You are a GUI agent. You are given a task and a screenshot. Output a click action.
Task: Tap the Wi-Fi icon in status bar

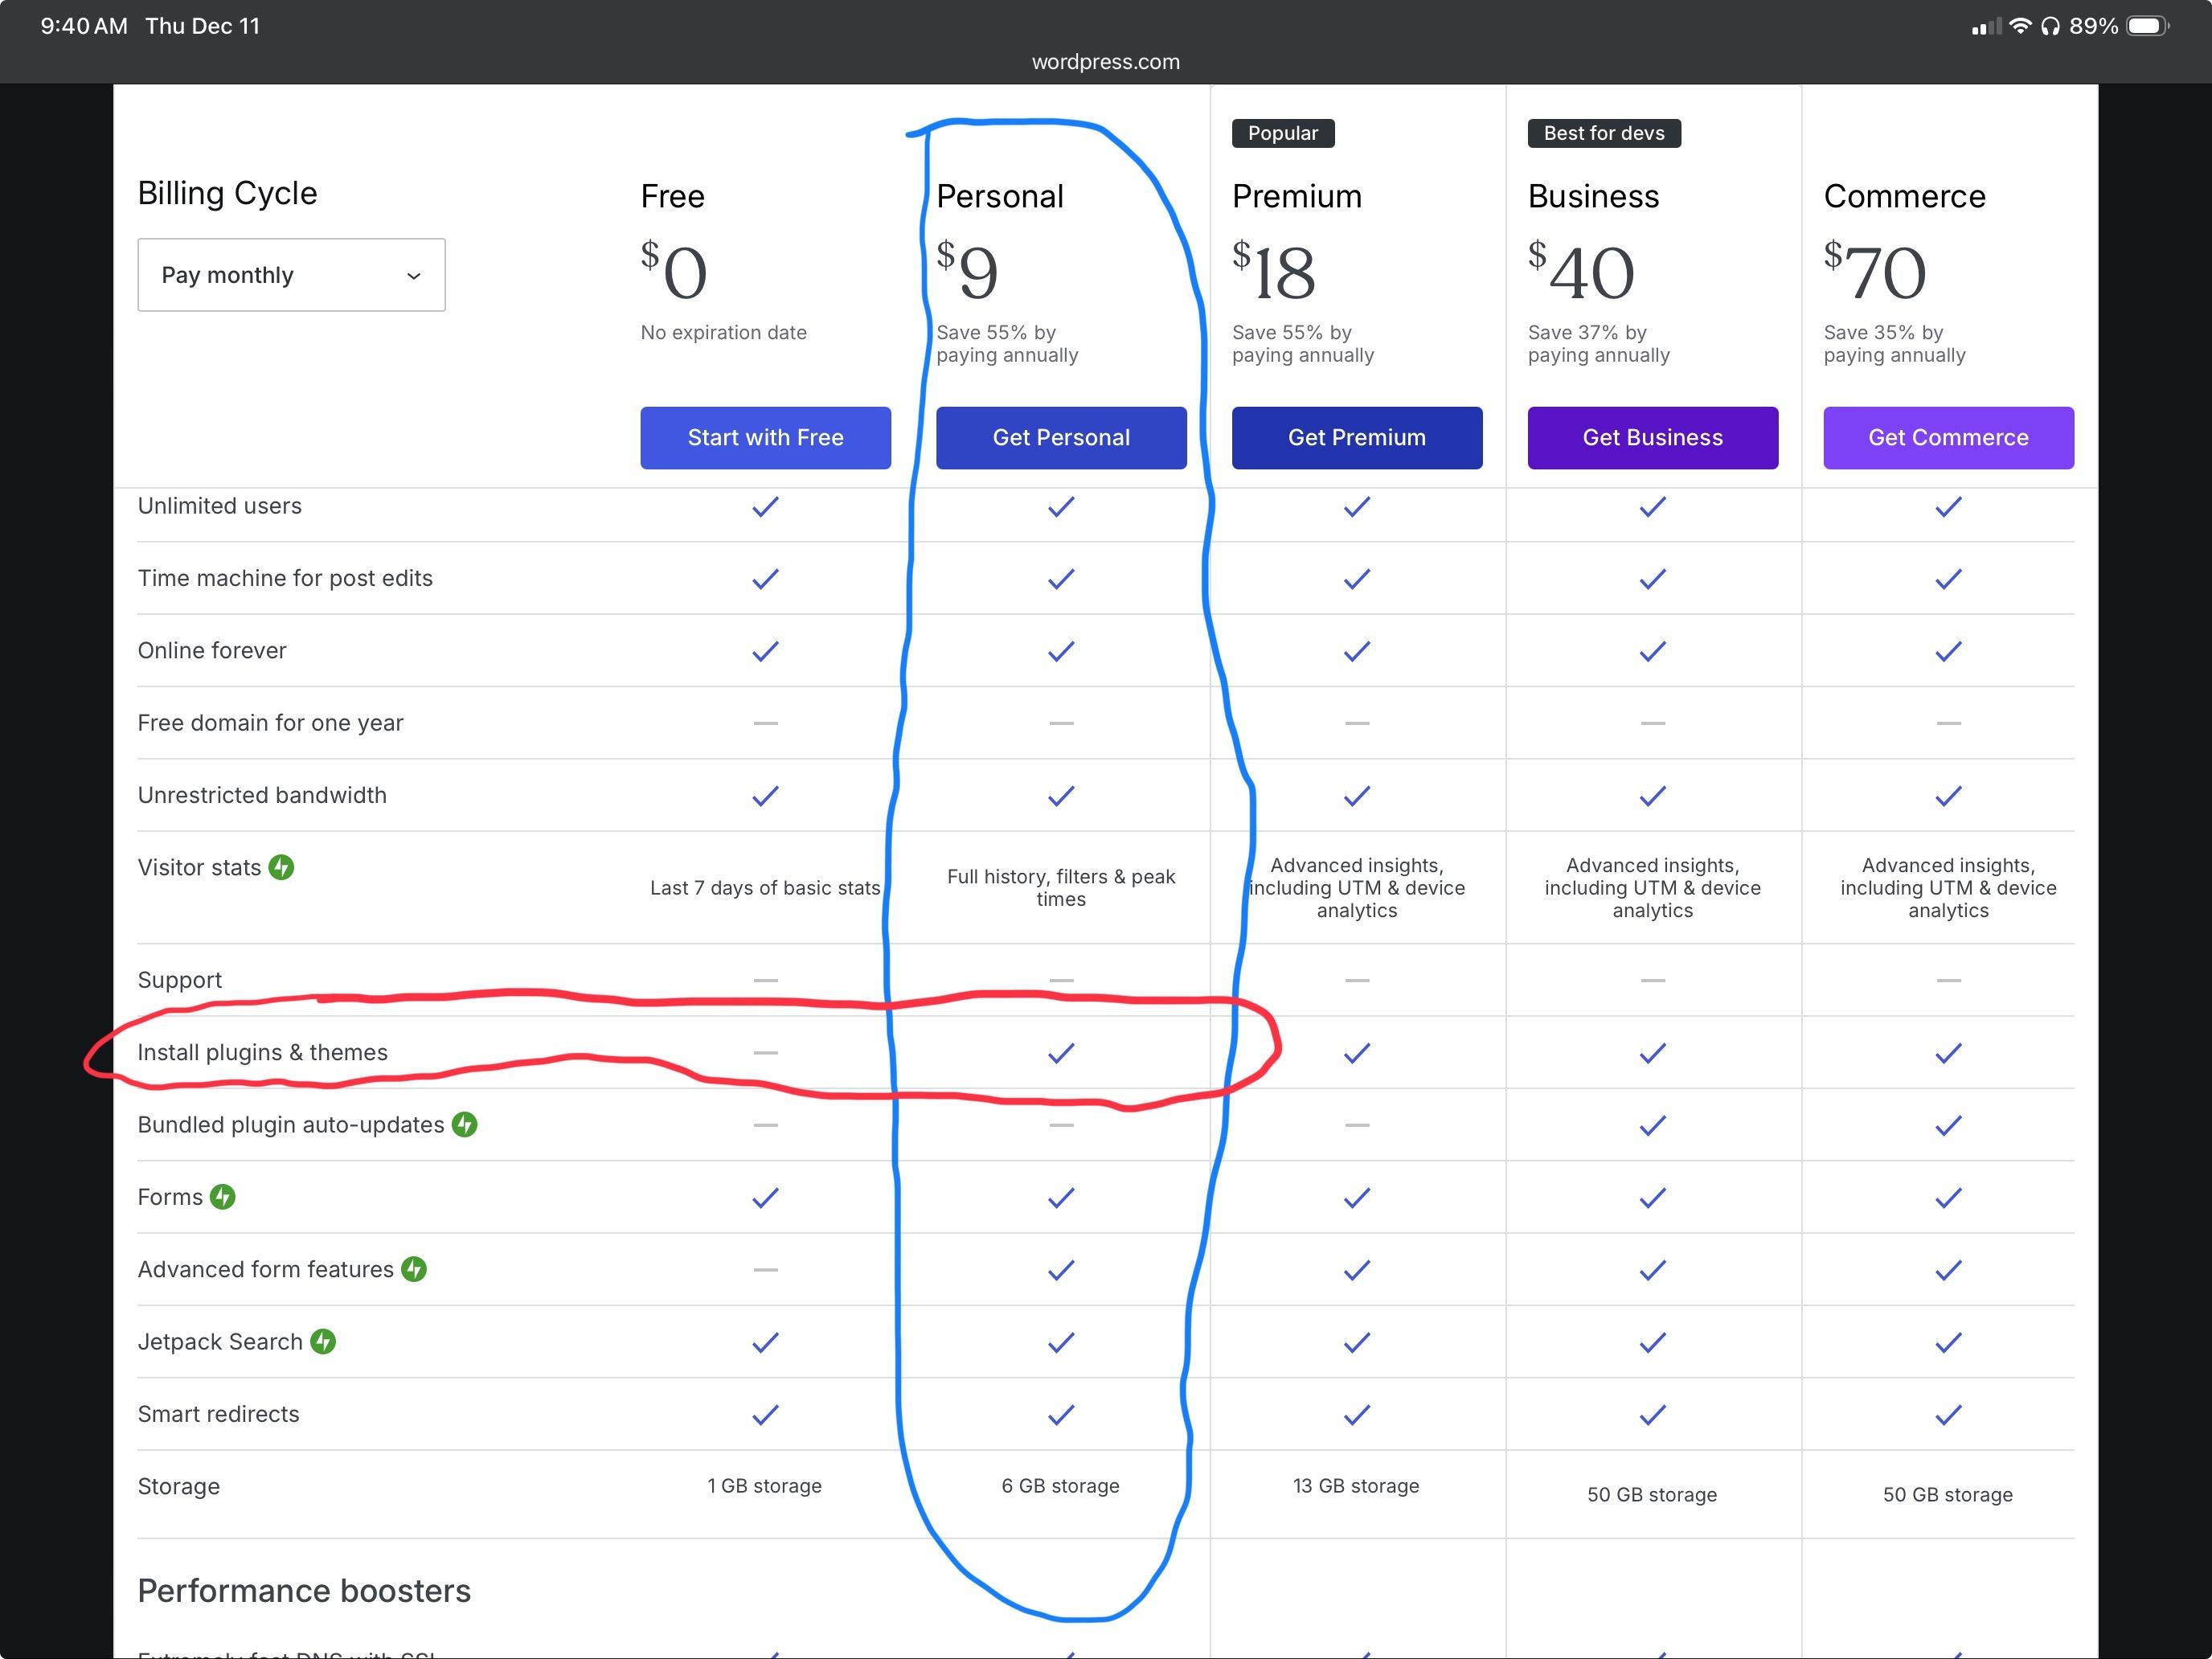(2020, 26)
